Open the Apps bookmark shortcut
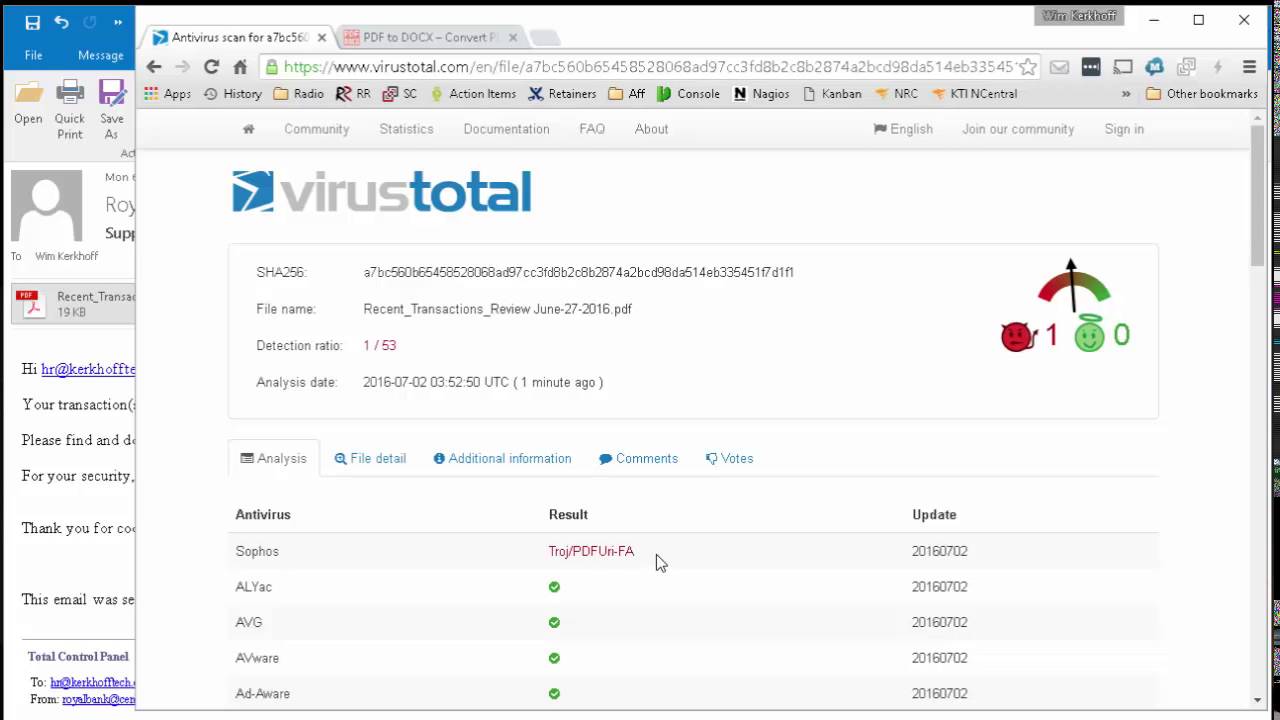This screenshot has height=720, width=1280. (168, 94)
